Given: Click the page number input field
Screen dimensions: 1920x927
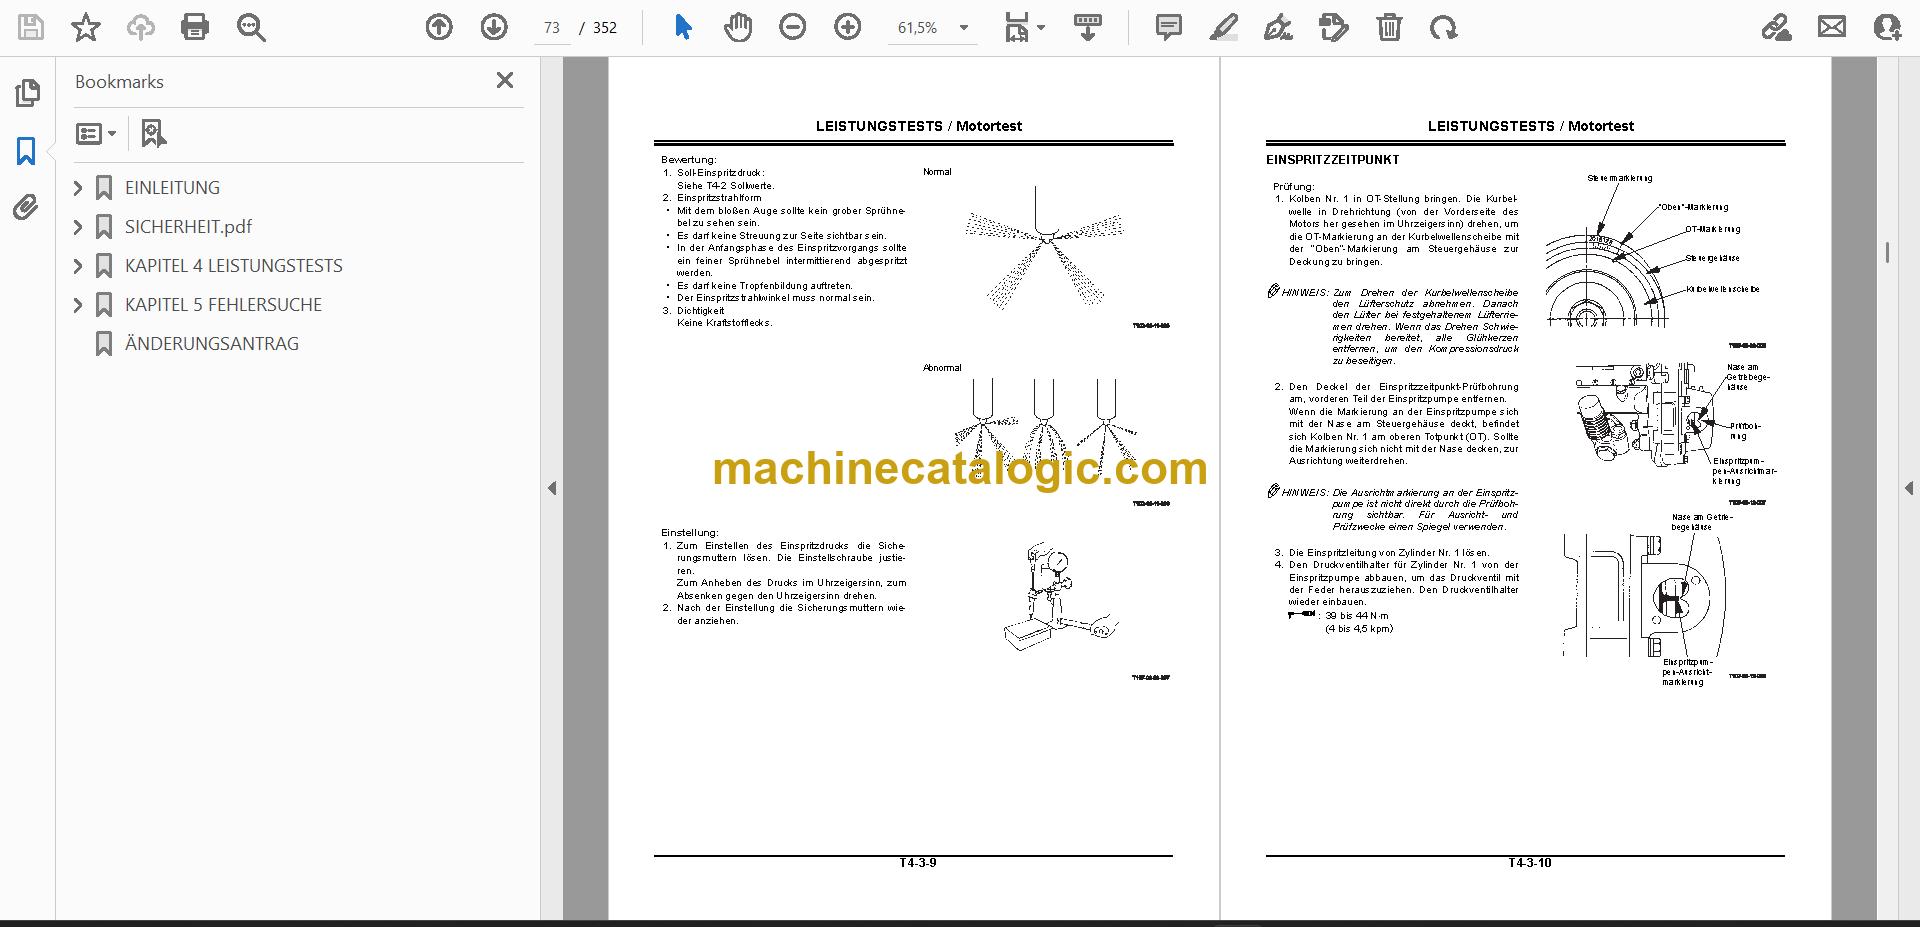Looking at the screenshot, I should pyautogui.click(x=552, y=28).
